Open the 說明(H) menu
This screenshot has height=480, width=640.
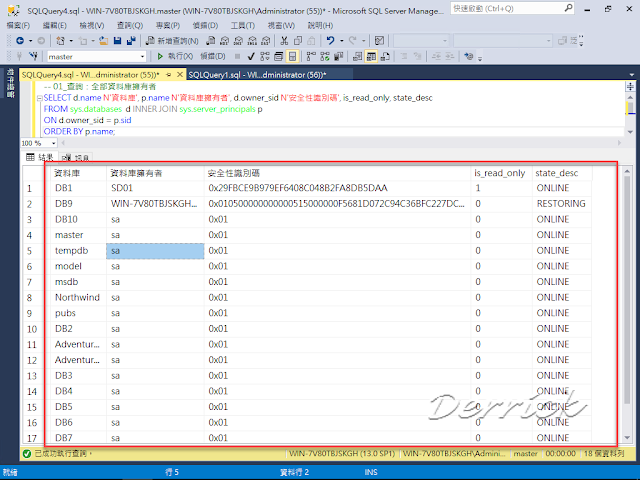(320, 25)
